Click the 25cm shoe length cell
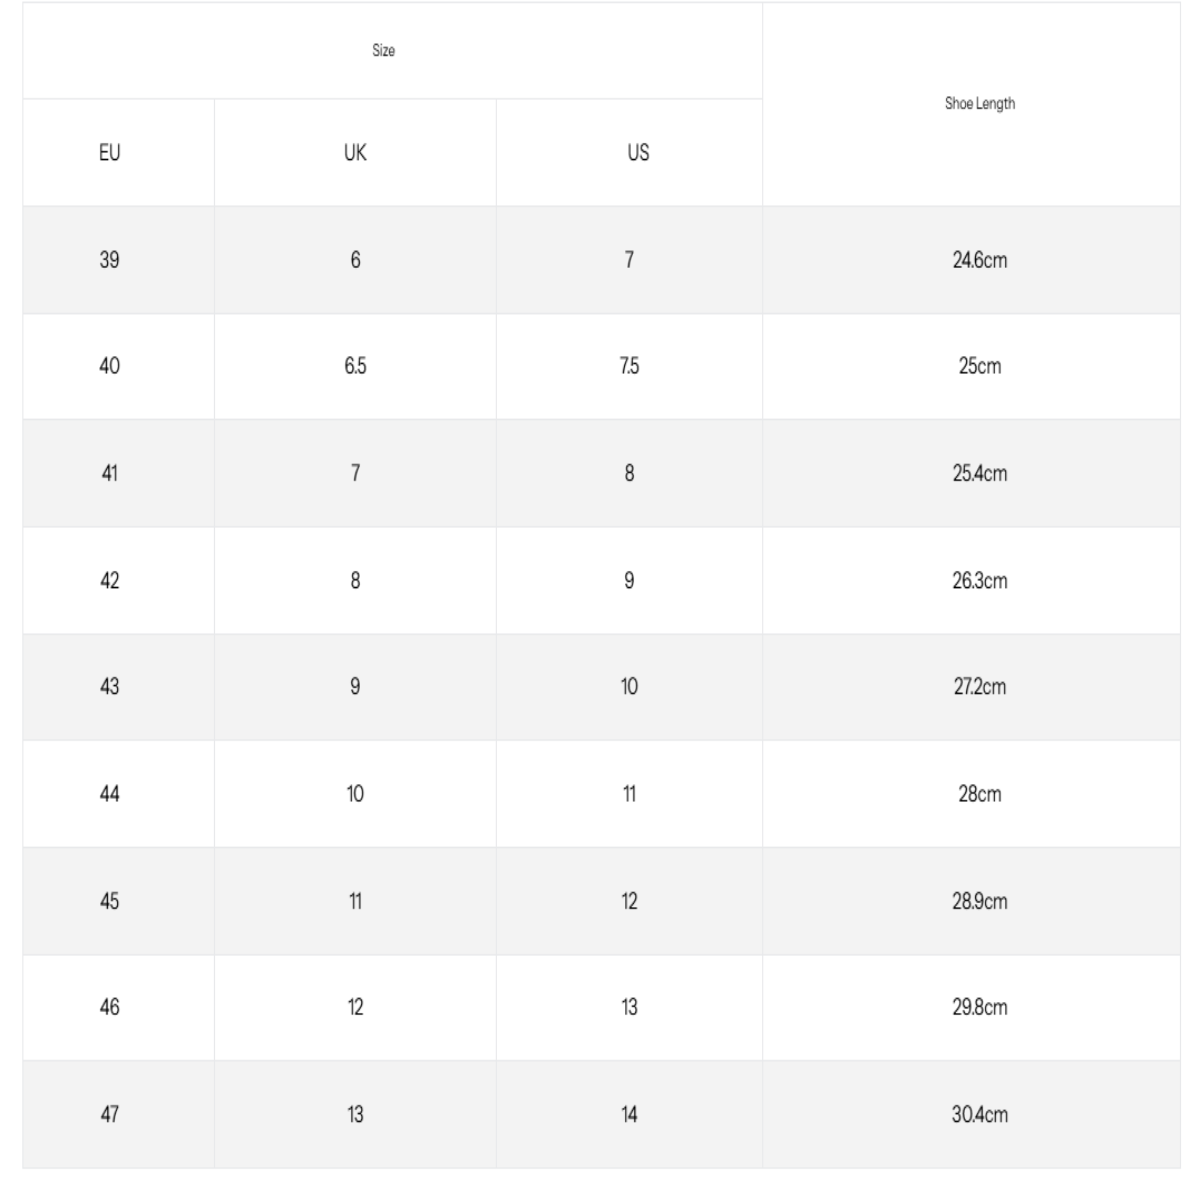The image size is (1200, 1200). (979, 366)
